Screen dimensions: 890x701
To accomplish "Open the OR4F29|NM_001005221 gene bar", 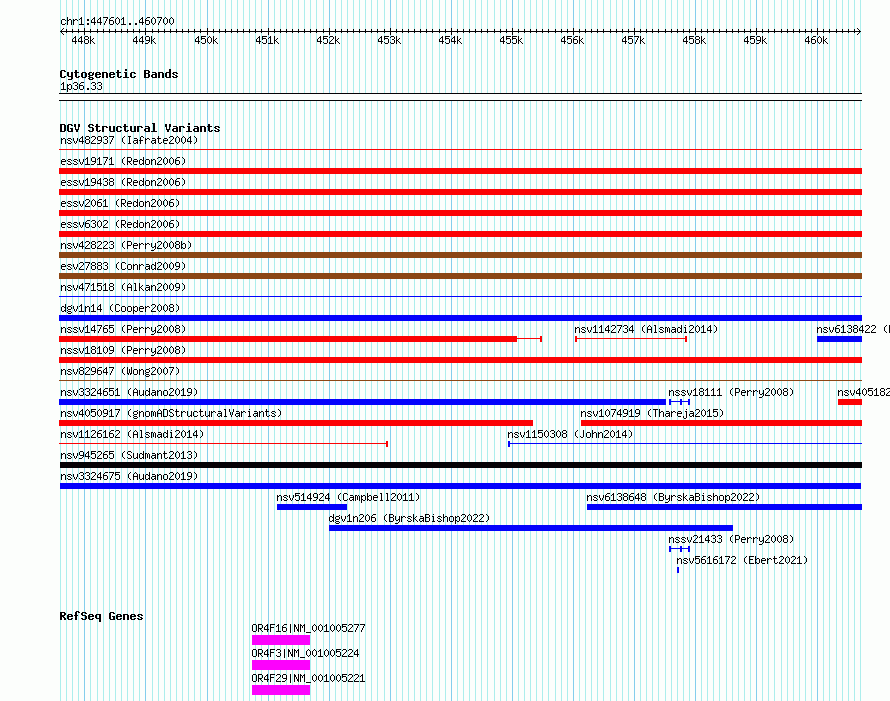I will 281,690.
